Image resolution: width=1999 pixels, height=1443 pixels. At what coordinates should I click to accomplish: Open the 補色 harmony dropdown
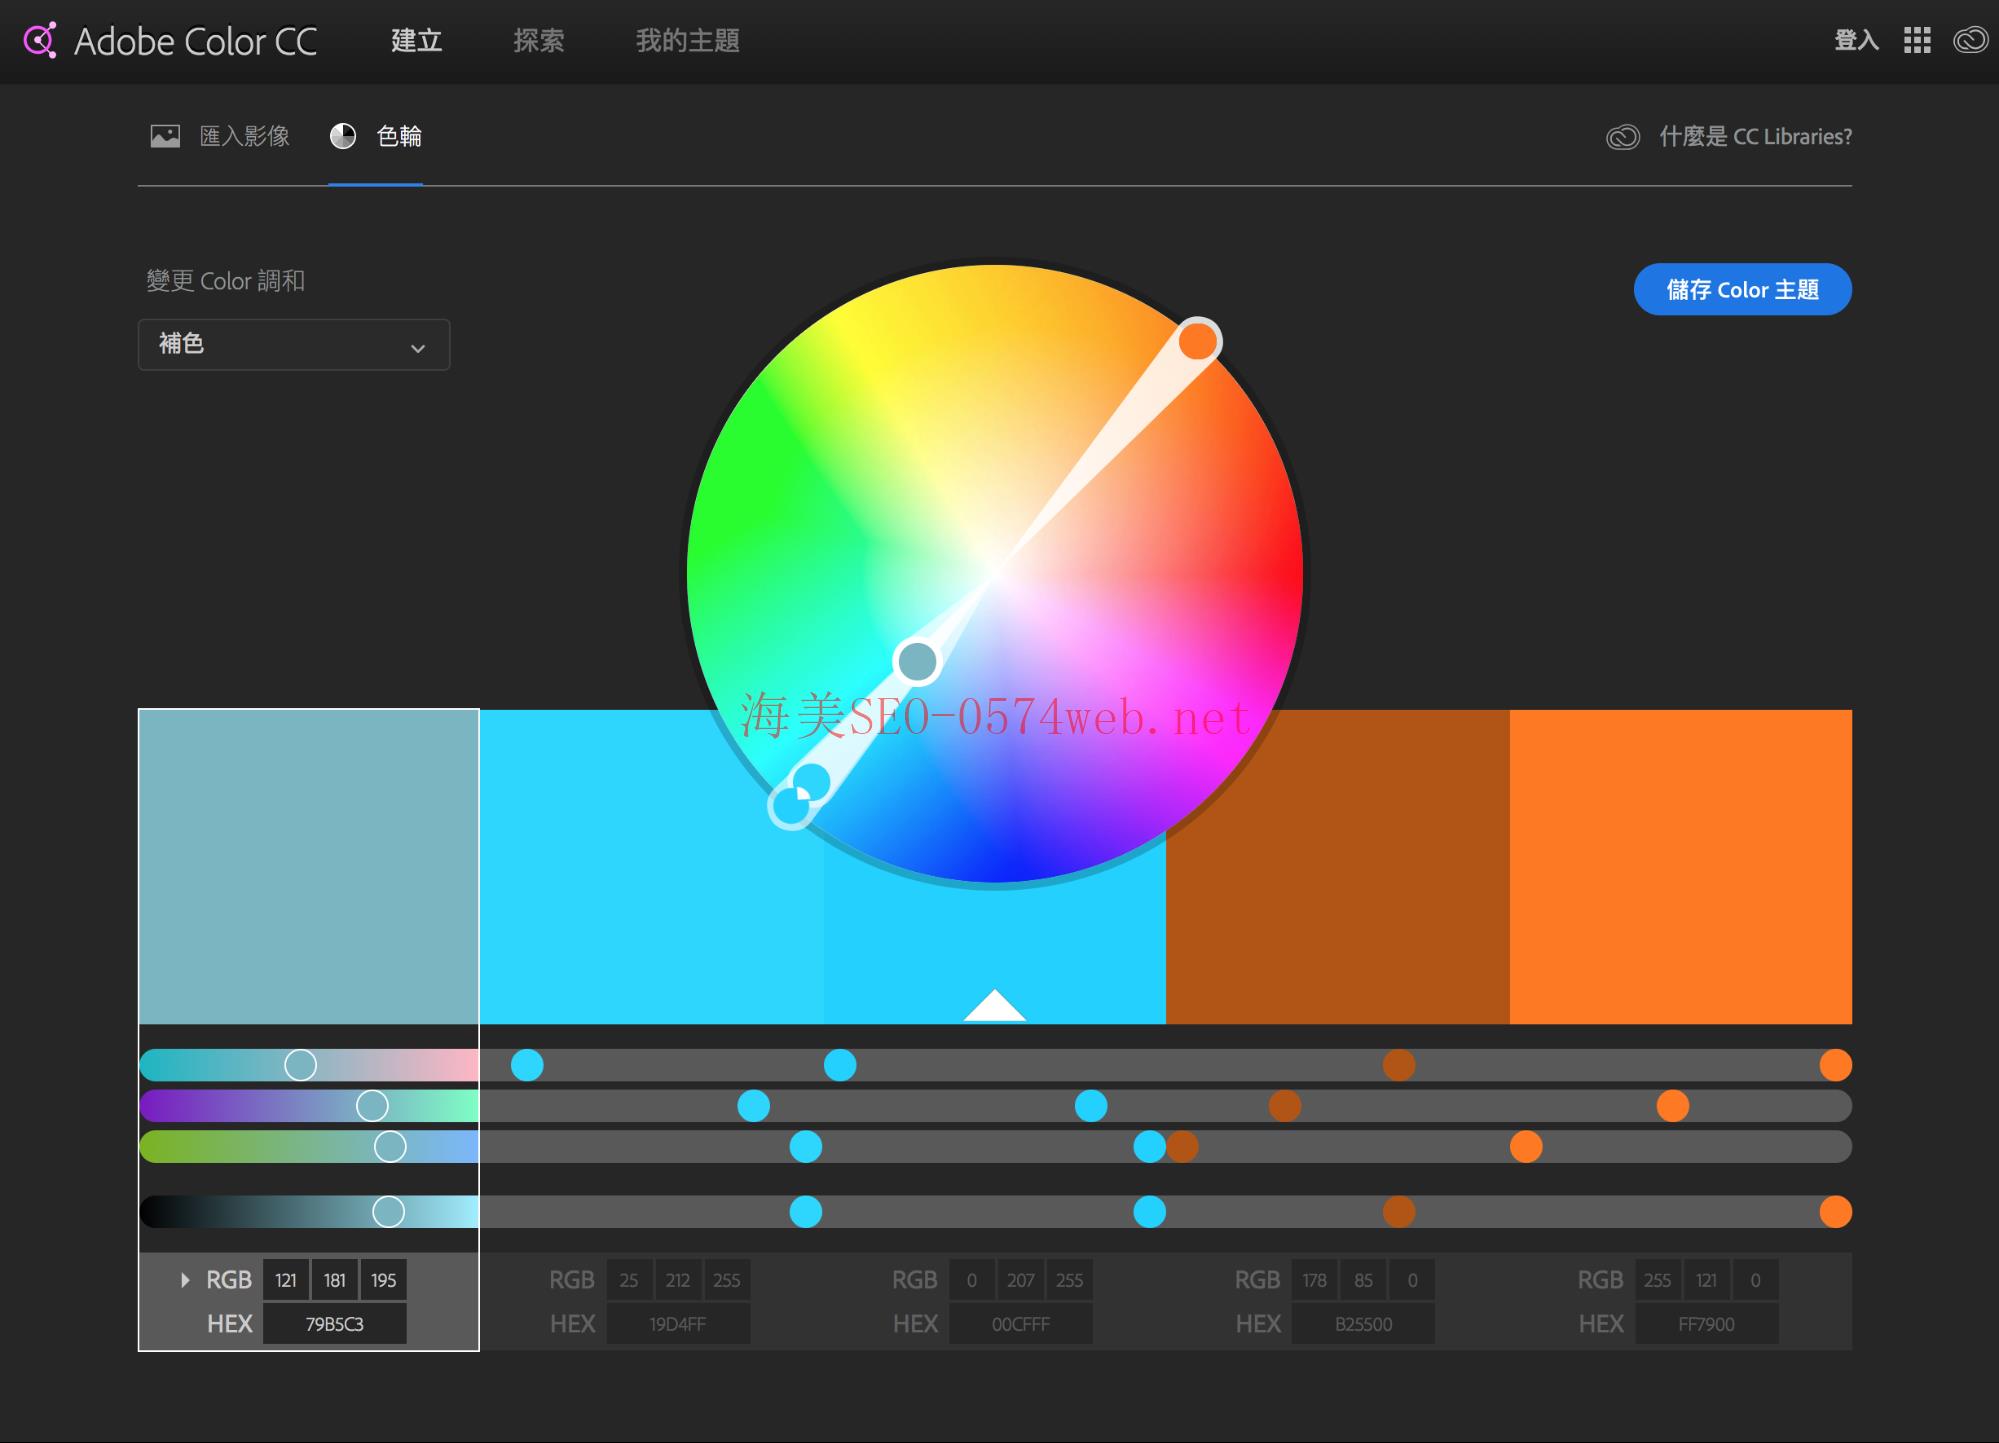pos(294,344)
